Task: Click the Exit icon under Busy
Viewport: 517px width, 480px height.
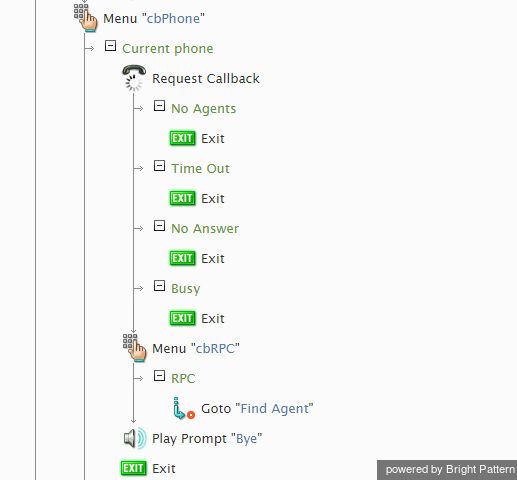Action: point(182,318)
